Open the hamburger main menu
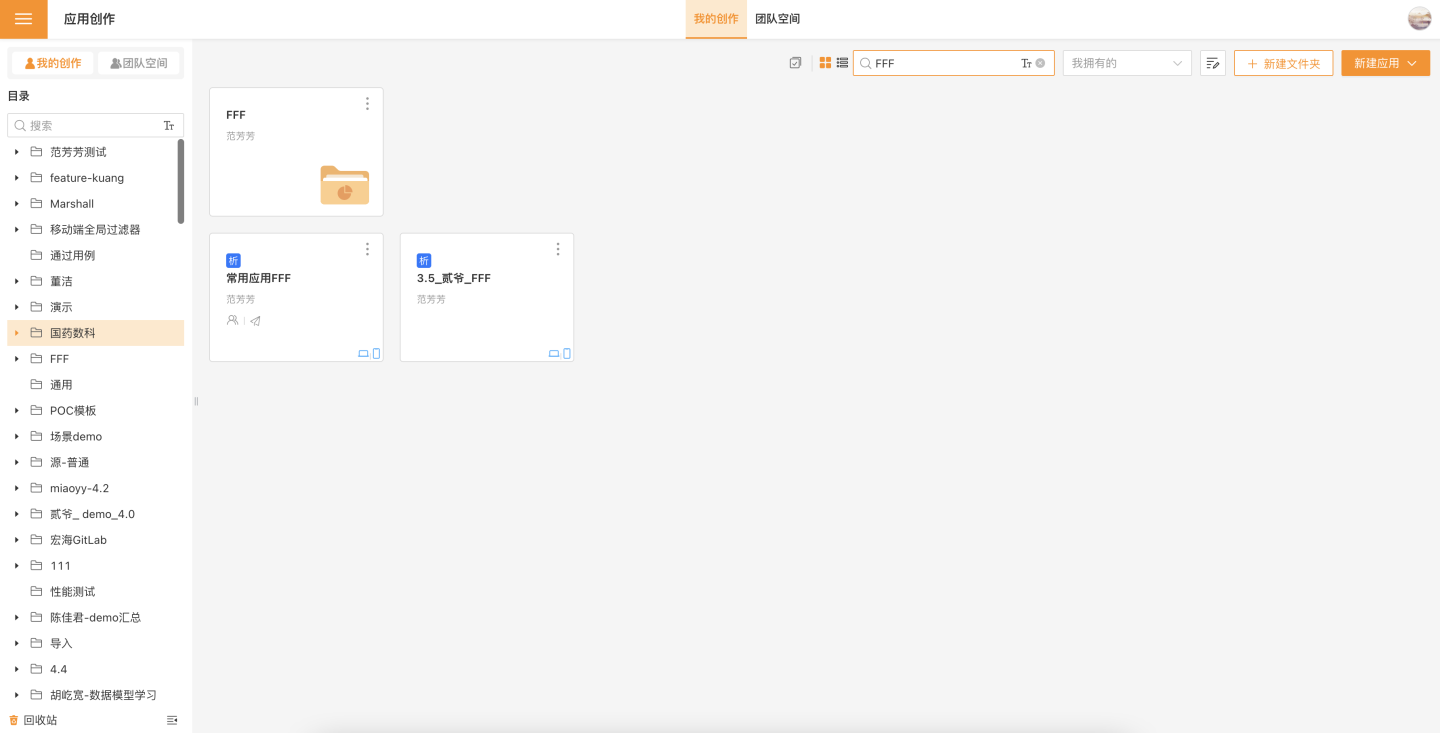1440x733 pixels. [x=23, y=19]
